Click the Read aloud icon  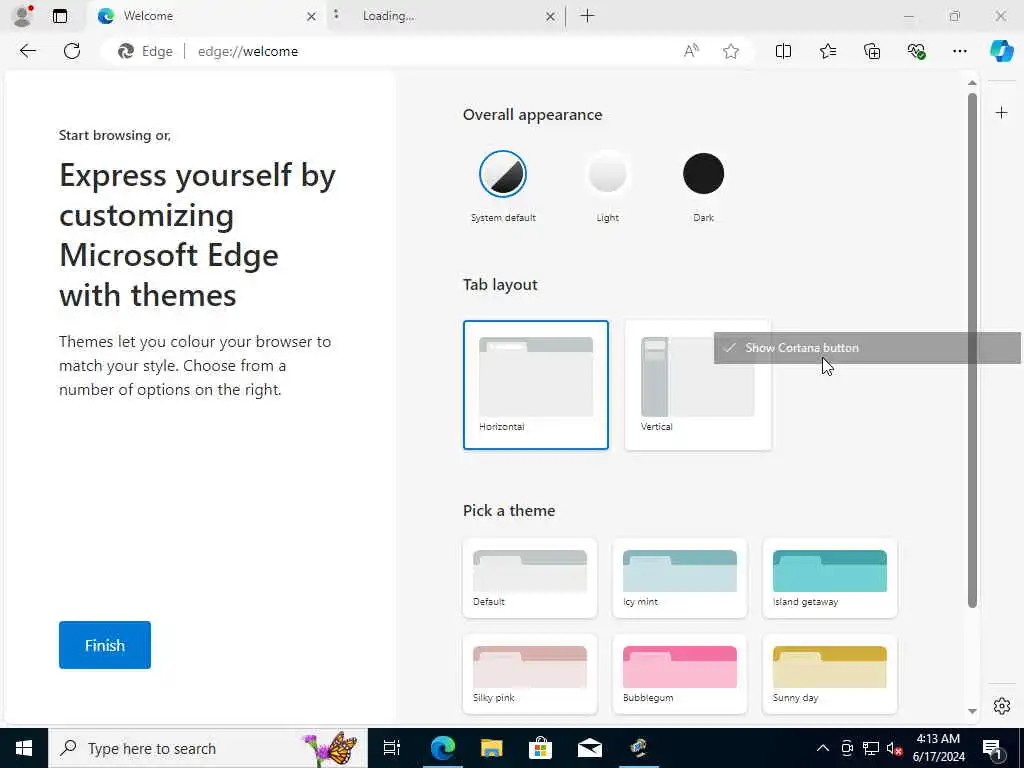coord(691,51)
